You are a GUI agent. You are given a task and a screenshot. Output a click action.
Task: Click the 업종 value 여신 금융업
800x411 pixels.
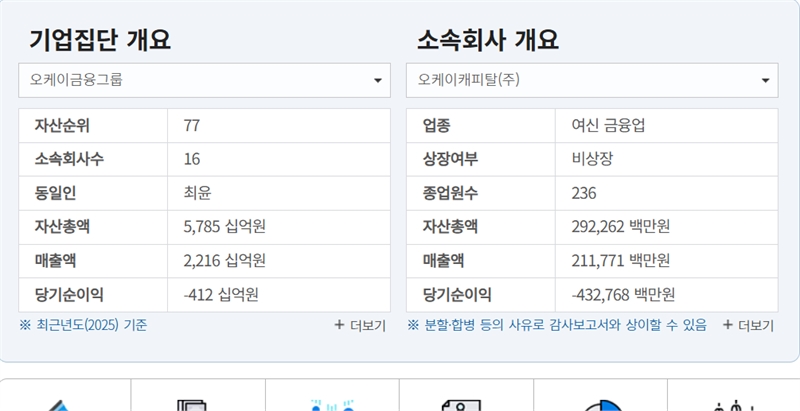pyautogui.click(x=608, y=126)
